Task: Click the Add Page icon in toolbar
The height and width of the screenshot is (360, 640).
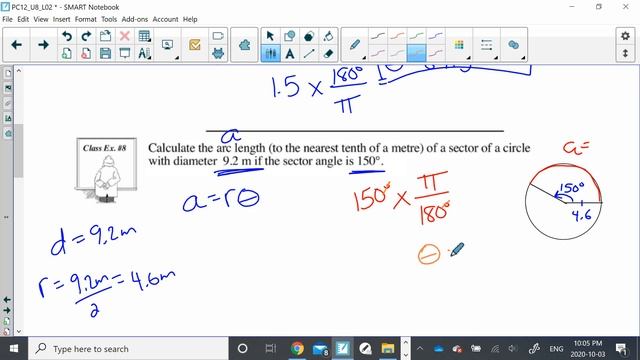Action: [67, 53]
